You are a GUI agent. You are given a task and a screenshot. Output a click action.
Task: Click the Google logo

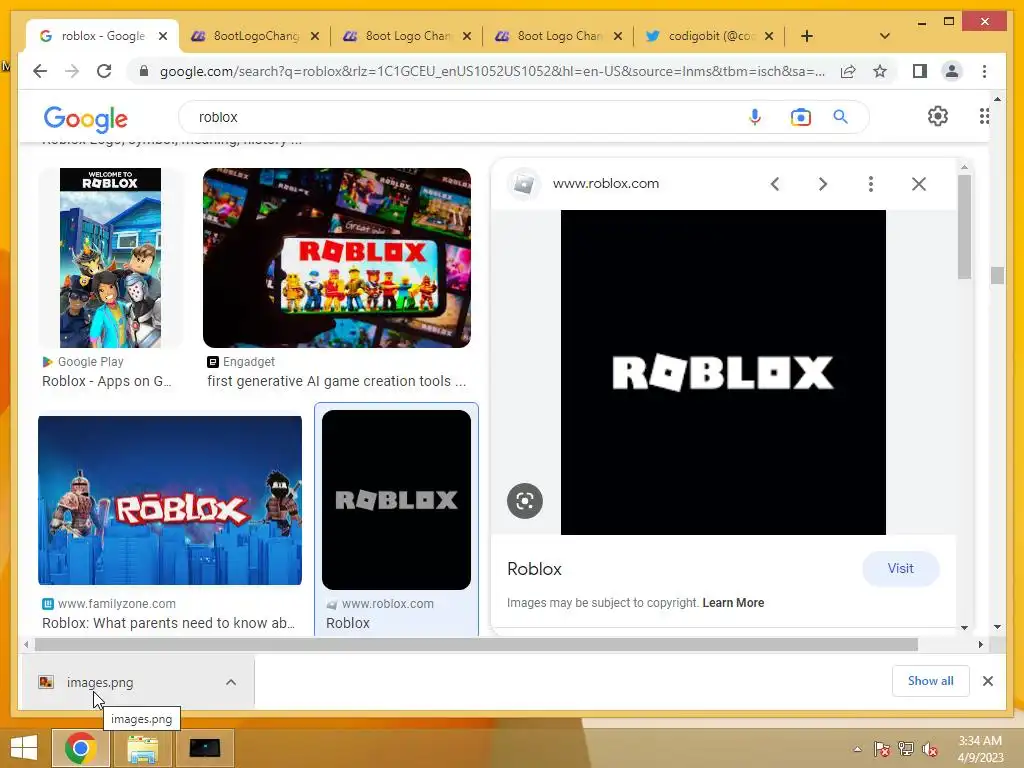coord(86,118)
